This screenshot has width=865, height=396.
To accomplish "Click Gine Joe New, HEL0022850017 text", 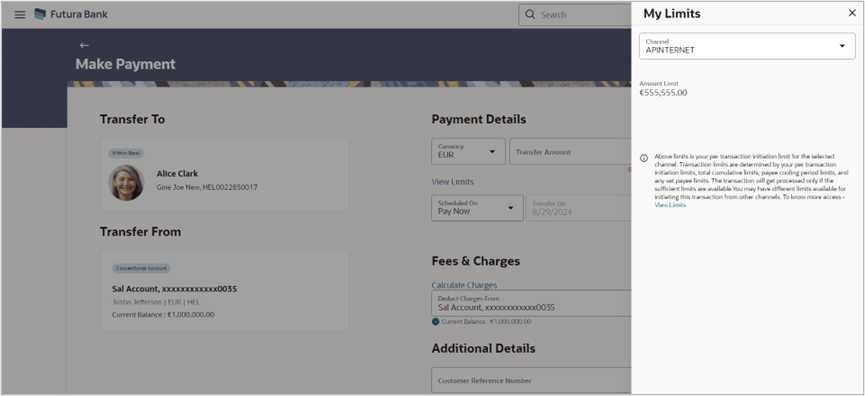I will pyautogui.click(x=207, y=187).
